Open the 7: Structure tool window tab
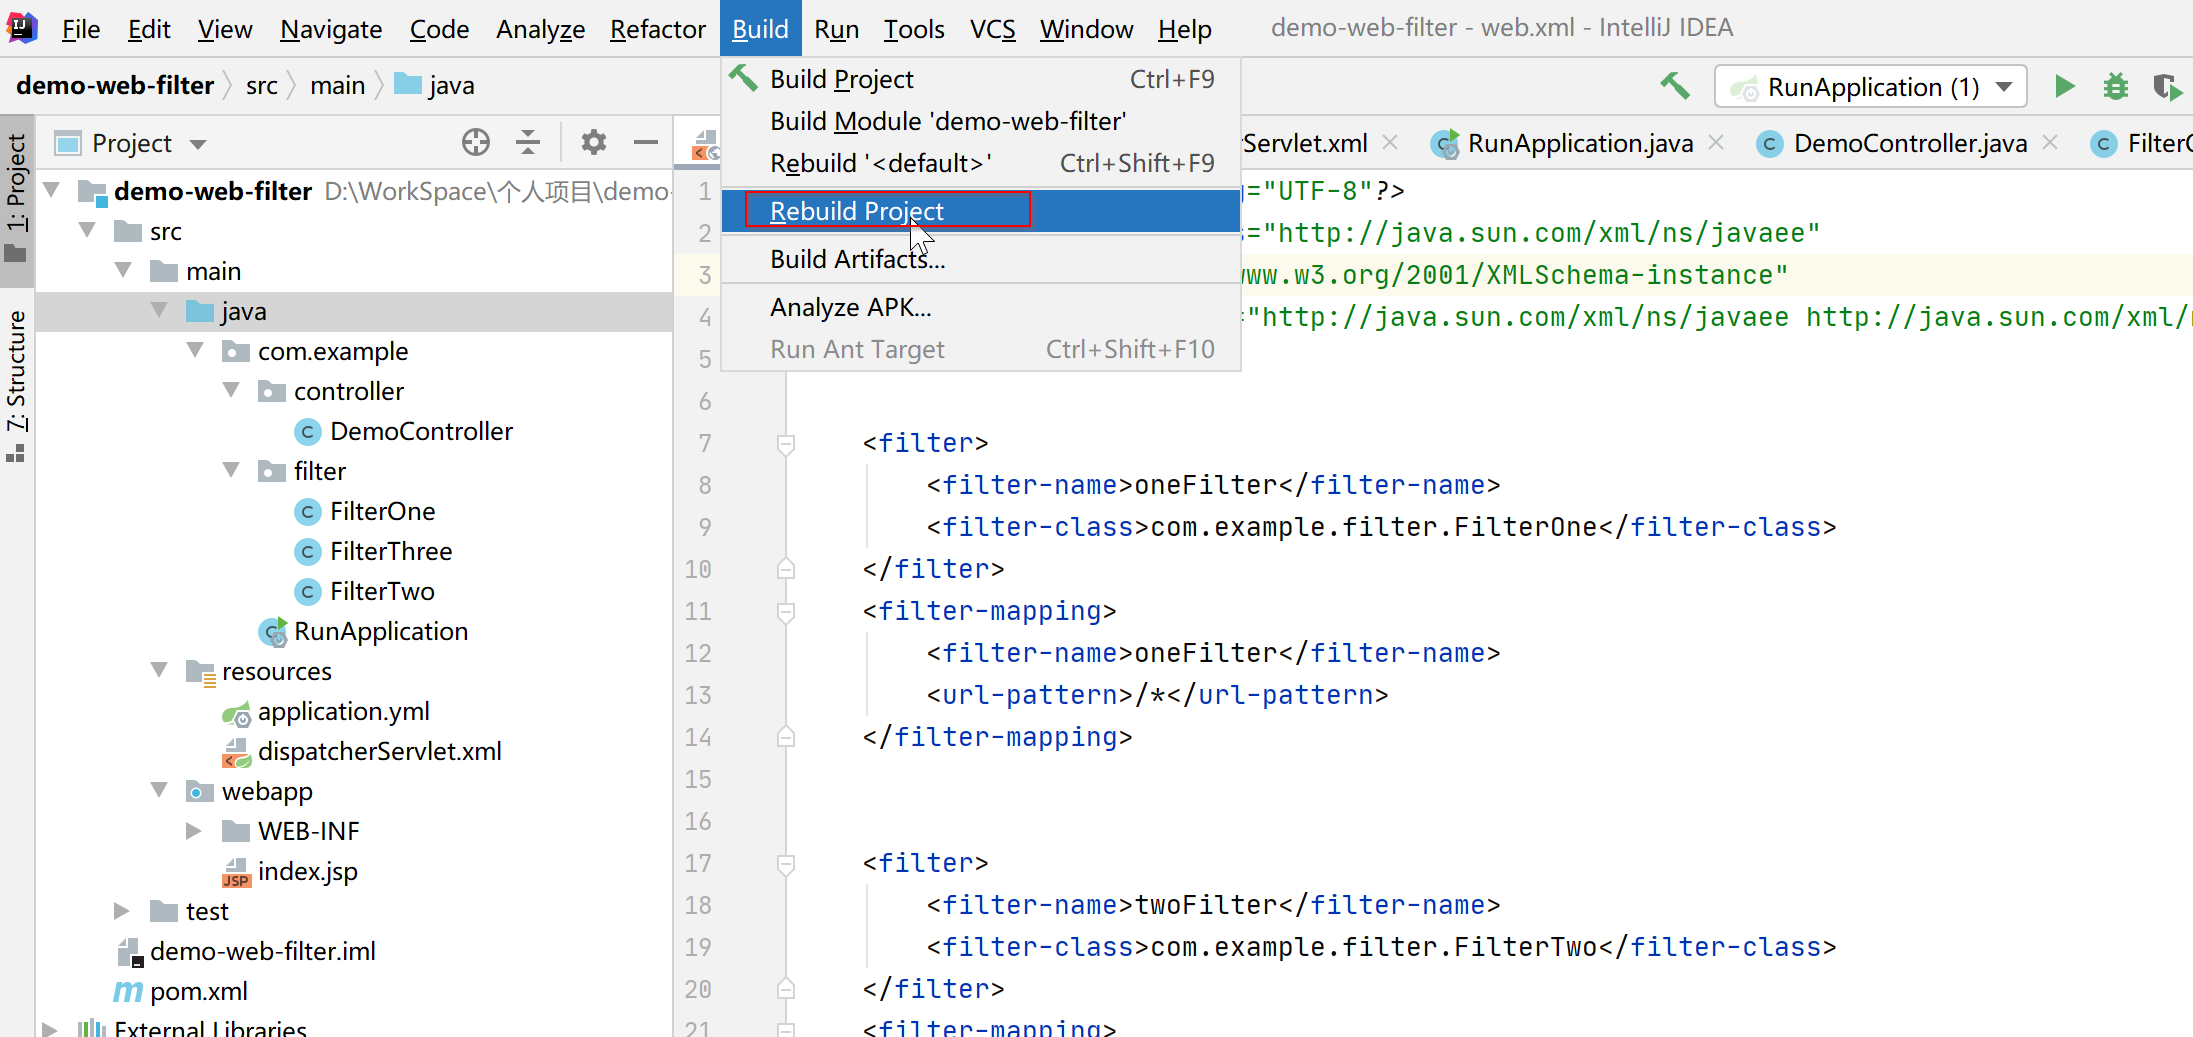 click(16, 385)
